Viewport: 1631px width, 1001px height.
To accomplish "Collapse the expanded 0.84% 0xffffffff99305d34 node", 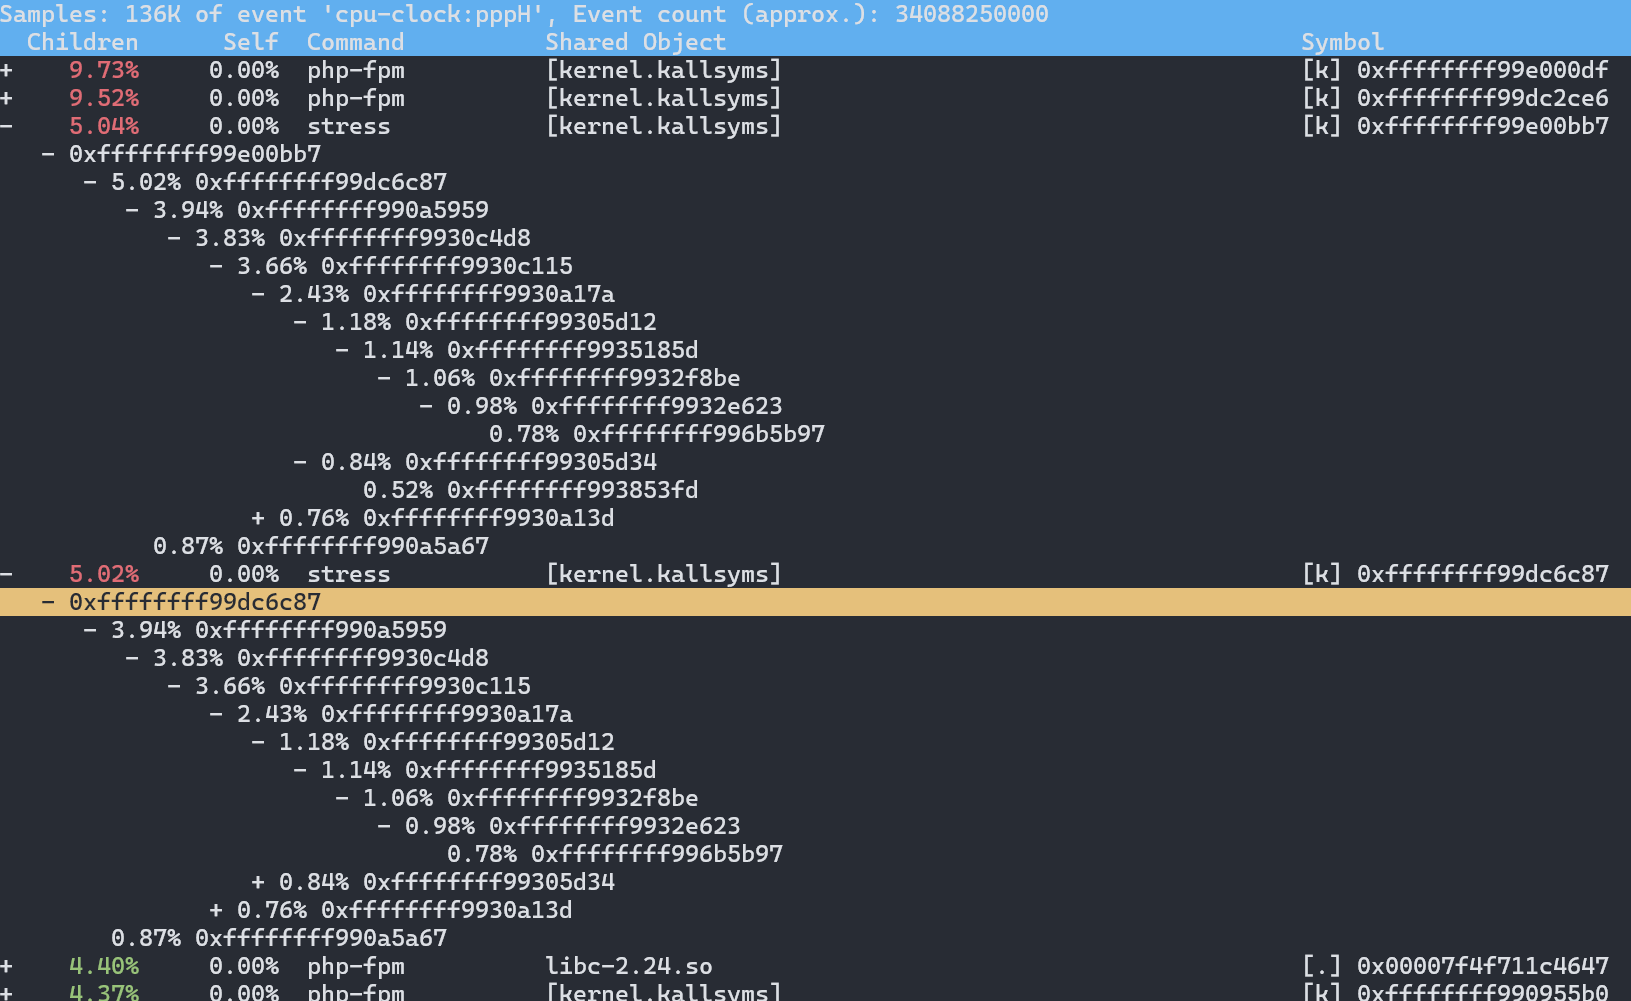I will [x=300, y=462].
